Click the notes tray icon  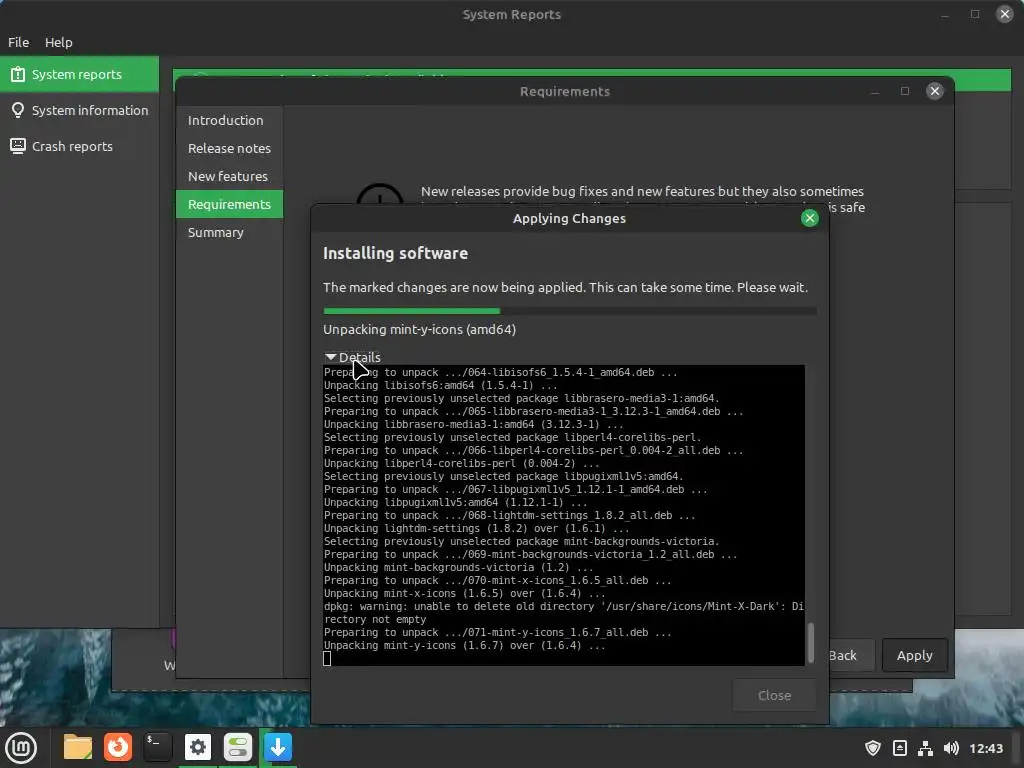point(899,748)
